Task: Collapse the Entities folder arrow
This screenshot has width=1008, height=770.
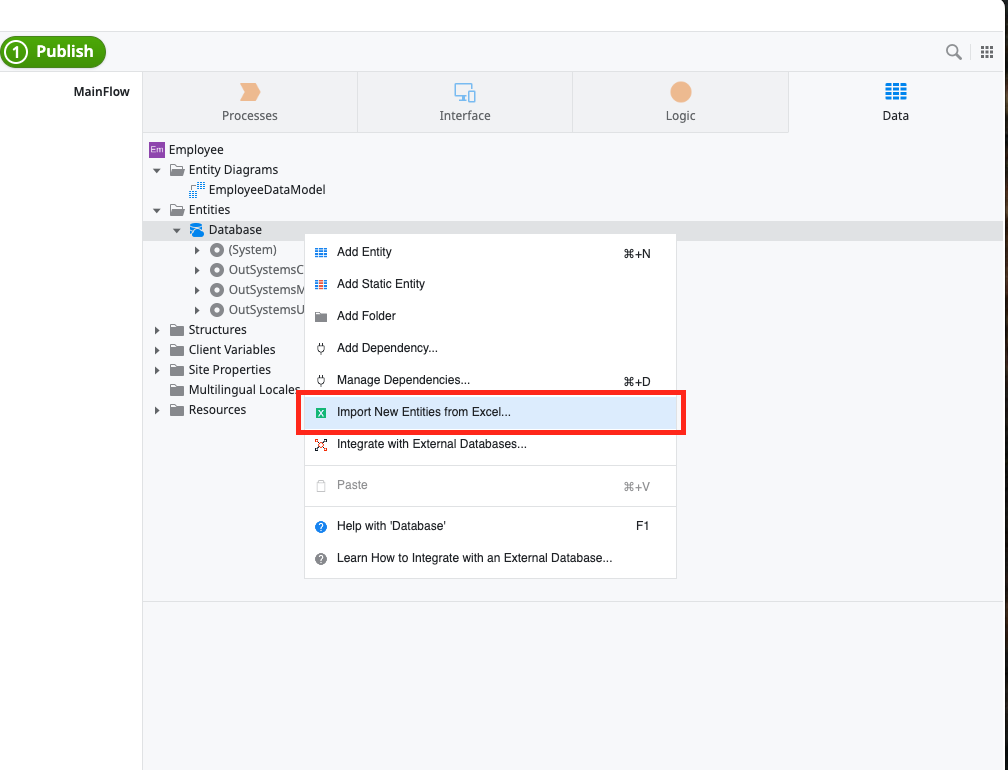Action: pyautogui.click(x=157, y=210)
